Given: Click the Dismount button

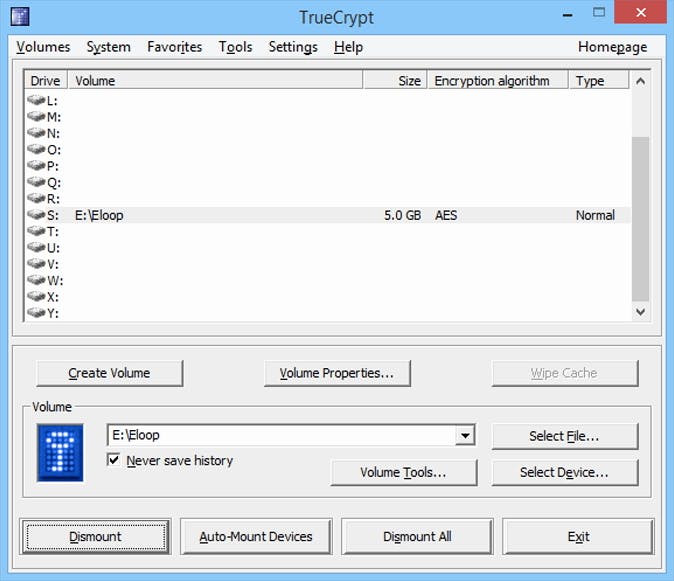Looking at the screenshot, I should pyautogui.click(x=95, y=536).
